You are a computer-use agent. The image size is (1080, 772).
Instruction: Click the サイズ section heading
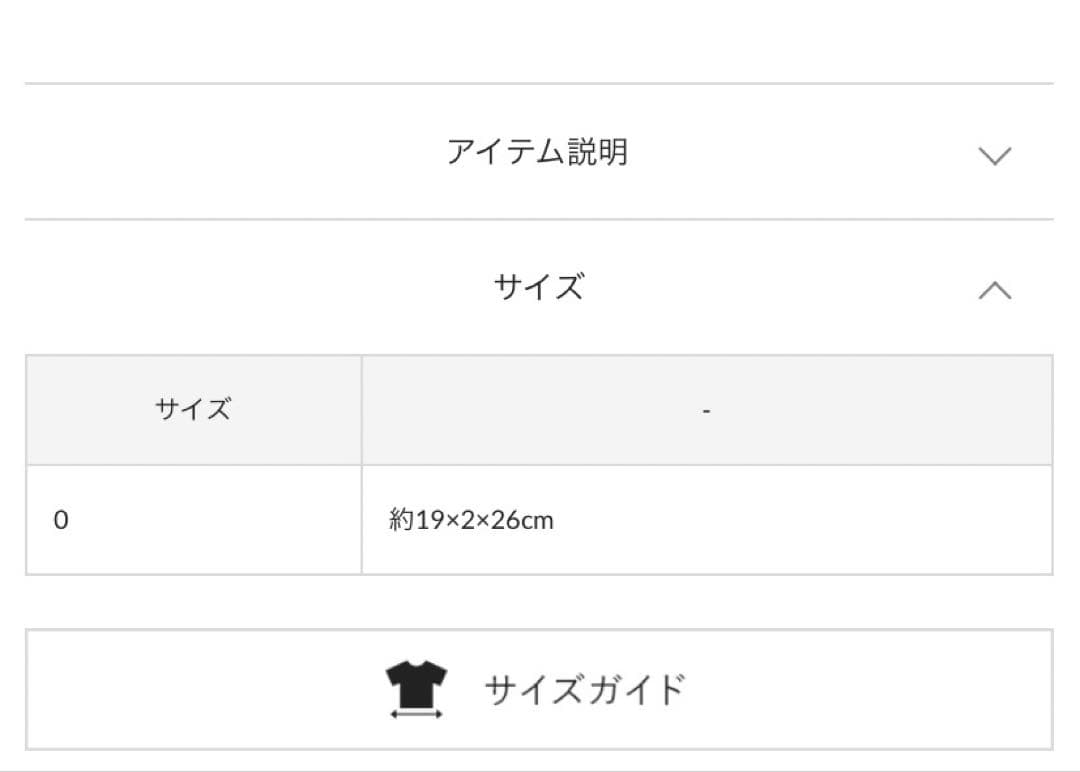[x=540, y=289]
